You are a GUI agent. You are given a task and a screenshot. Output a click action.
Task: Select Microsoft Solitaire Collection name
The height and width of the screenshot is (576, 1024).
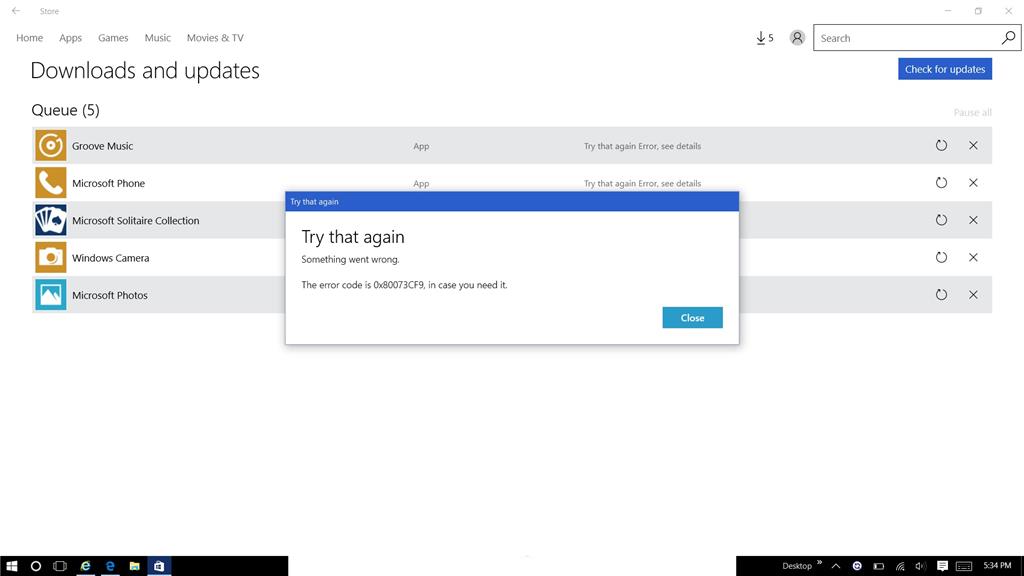pos(136,220)
